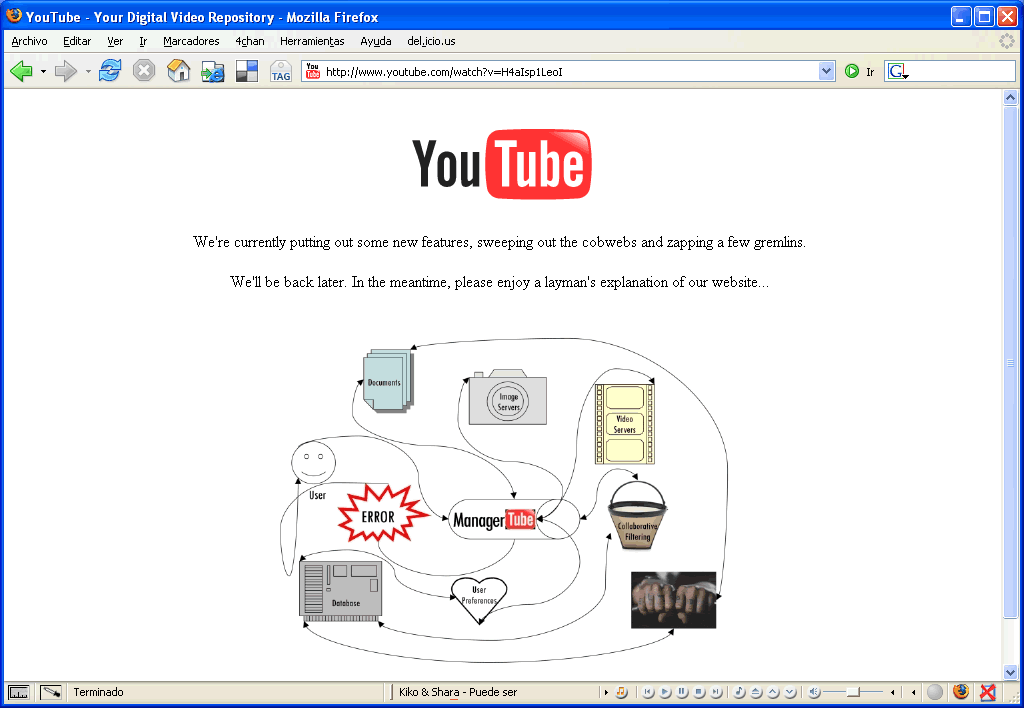Click the single music note button
Viewport: 1024px width, 708px height.
(739, 692)
